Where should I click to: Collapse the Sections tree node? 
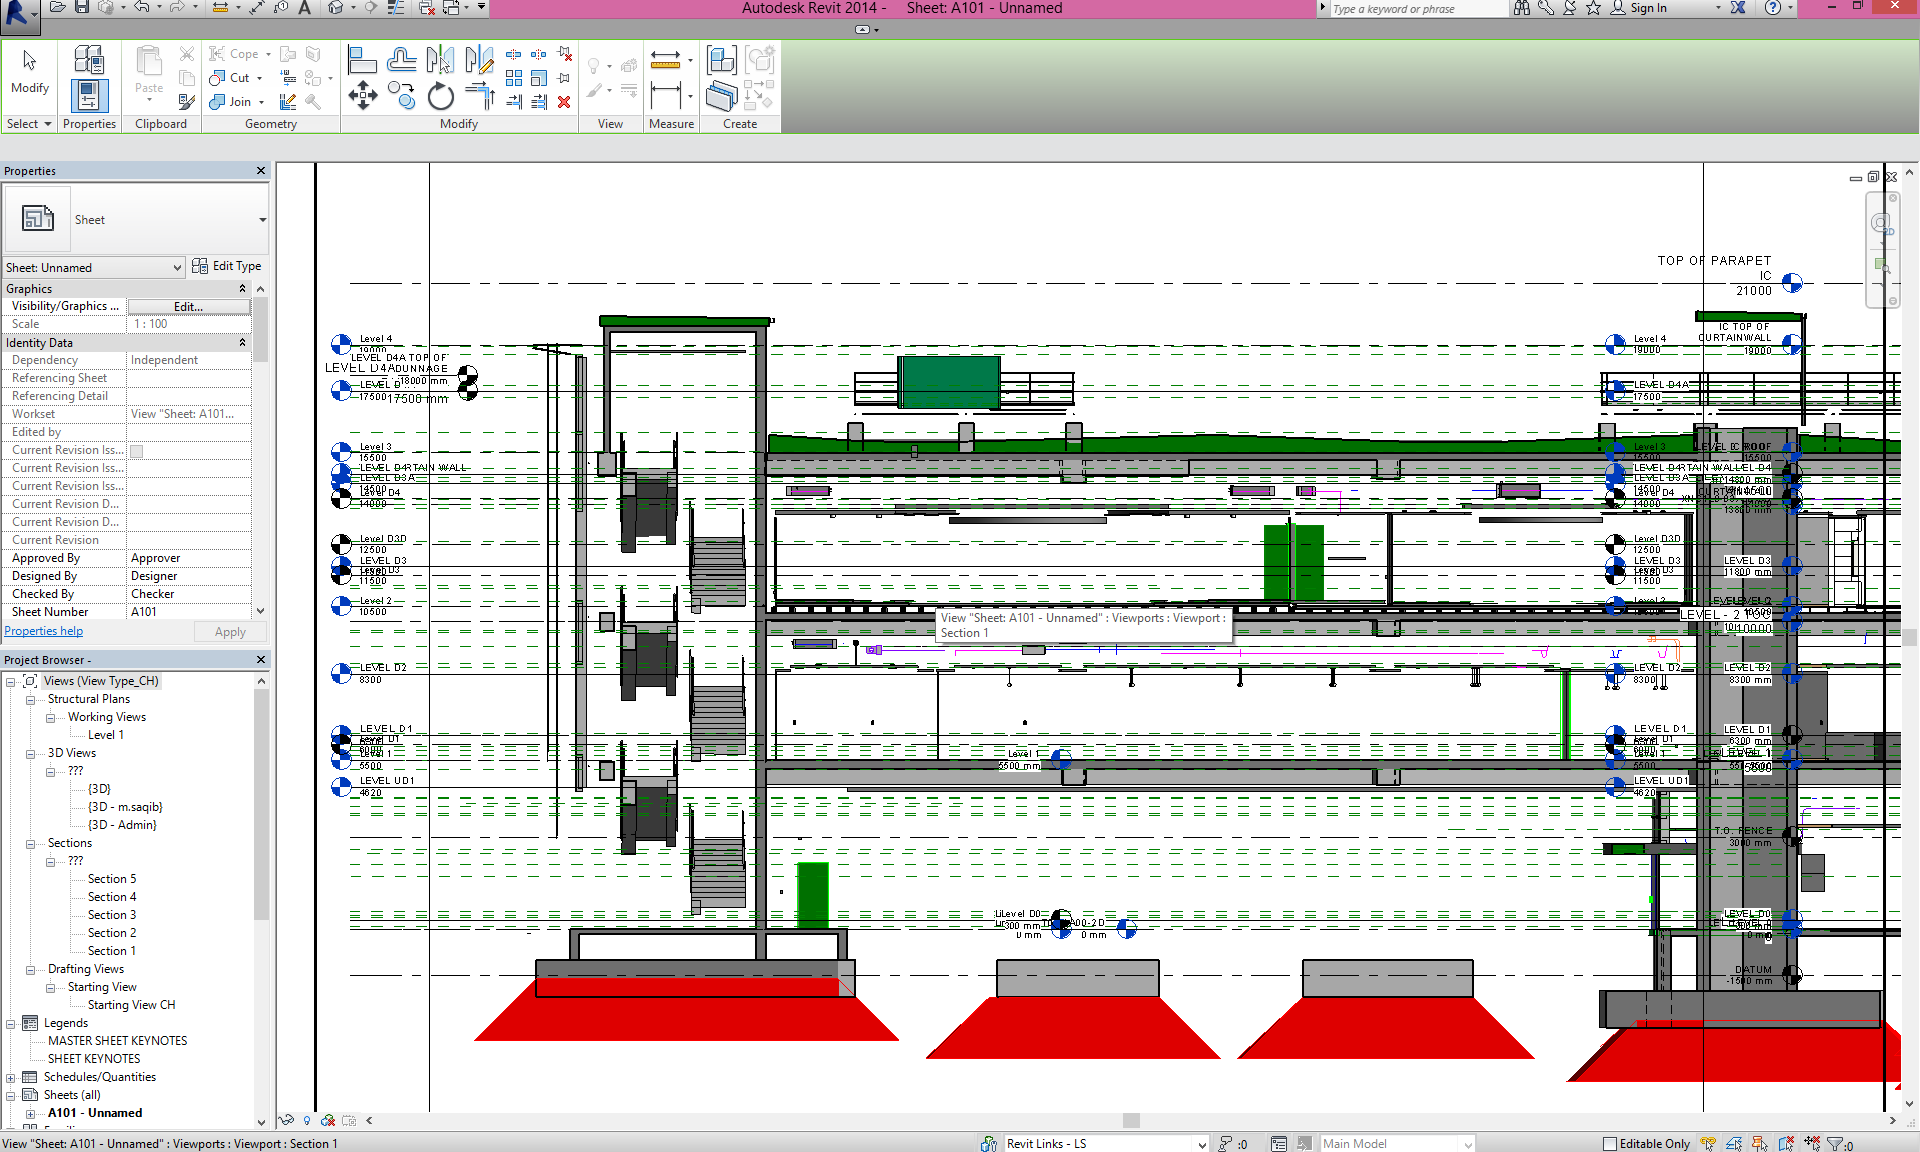point(30,844)
